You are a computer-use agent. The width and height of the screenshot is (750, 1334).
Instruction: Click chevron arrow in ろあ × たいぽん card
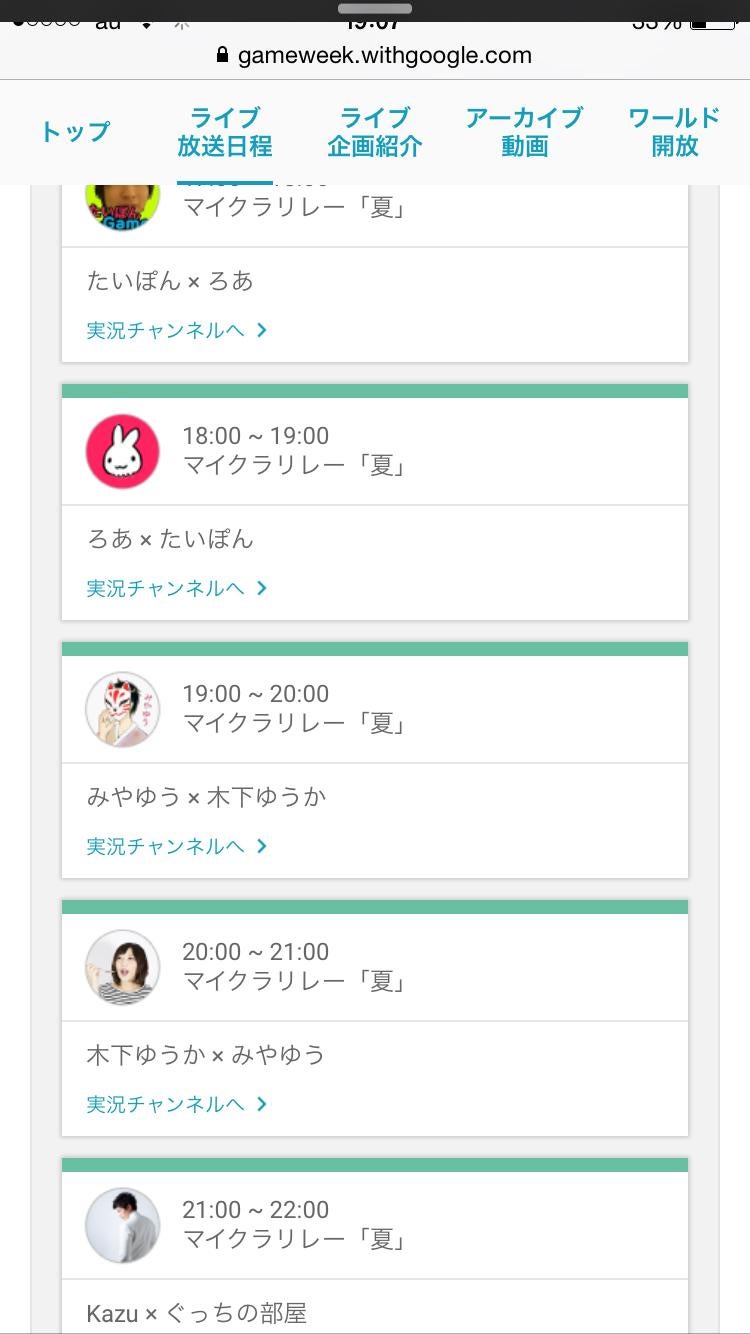[262, 588]
